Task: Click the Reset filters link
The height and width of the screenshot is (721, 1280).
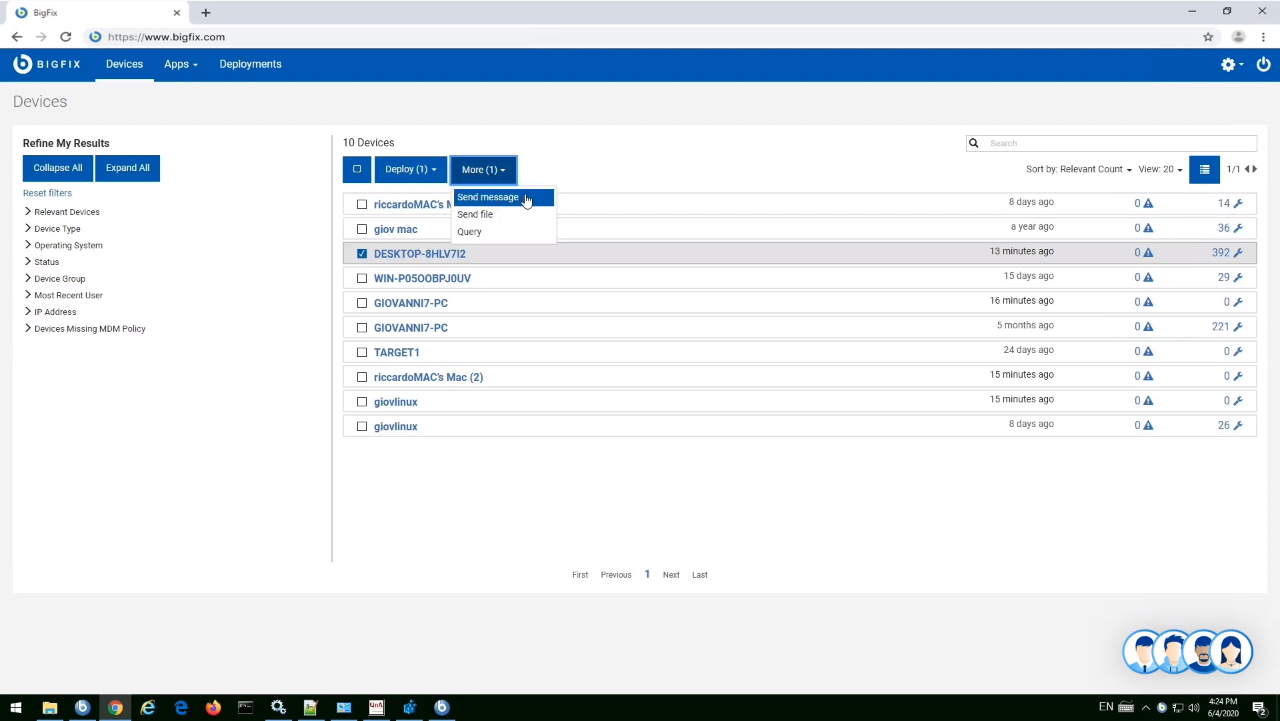Action: coord(47,192)
